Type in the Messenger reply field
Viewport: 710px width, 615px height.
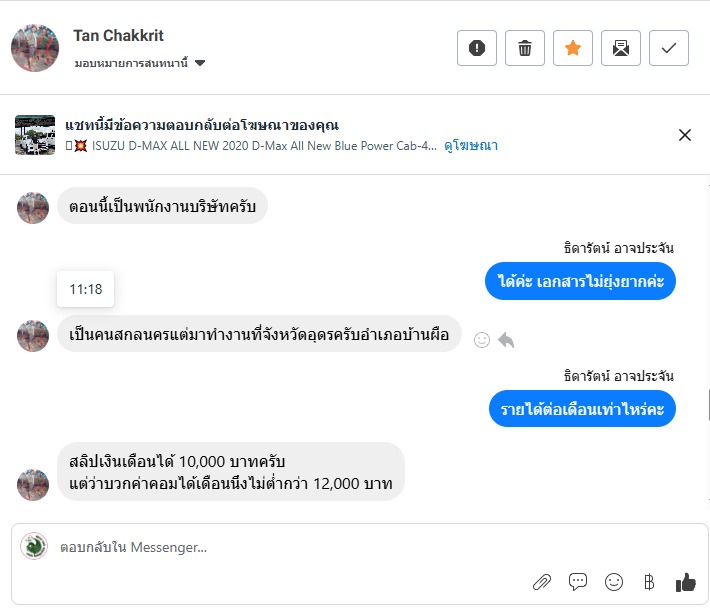pos(300,548)
